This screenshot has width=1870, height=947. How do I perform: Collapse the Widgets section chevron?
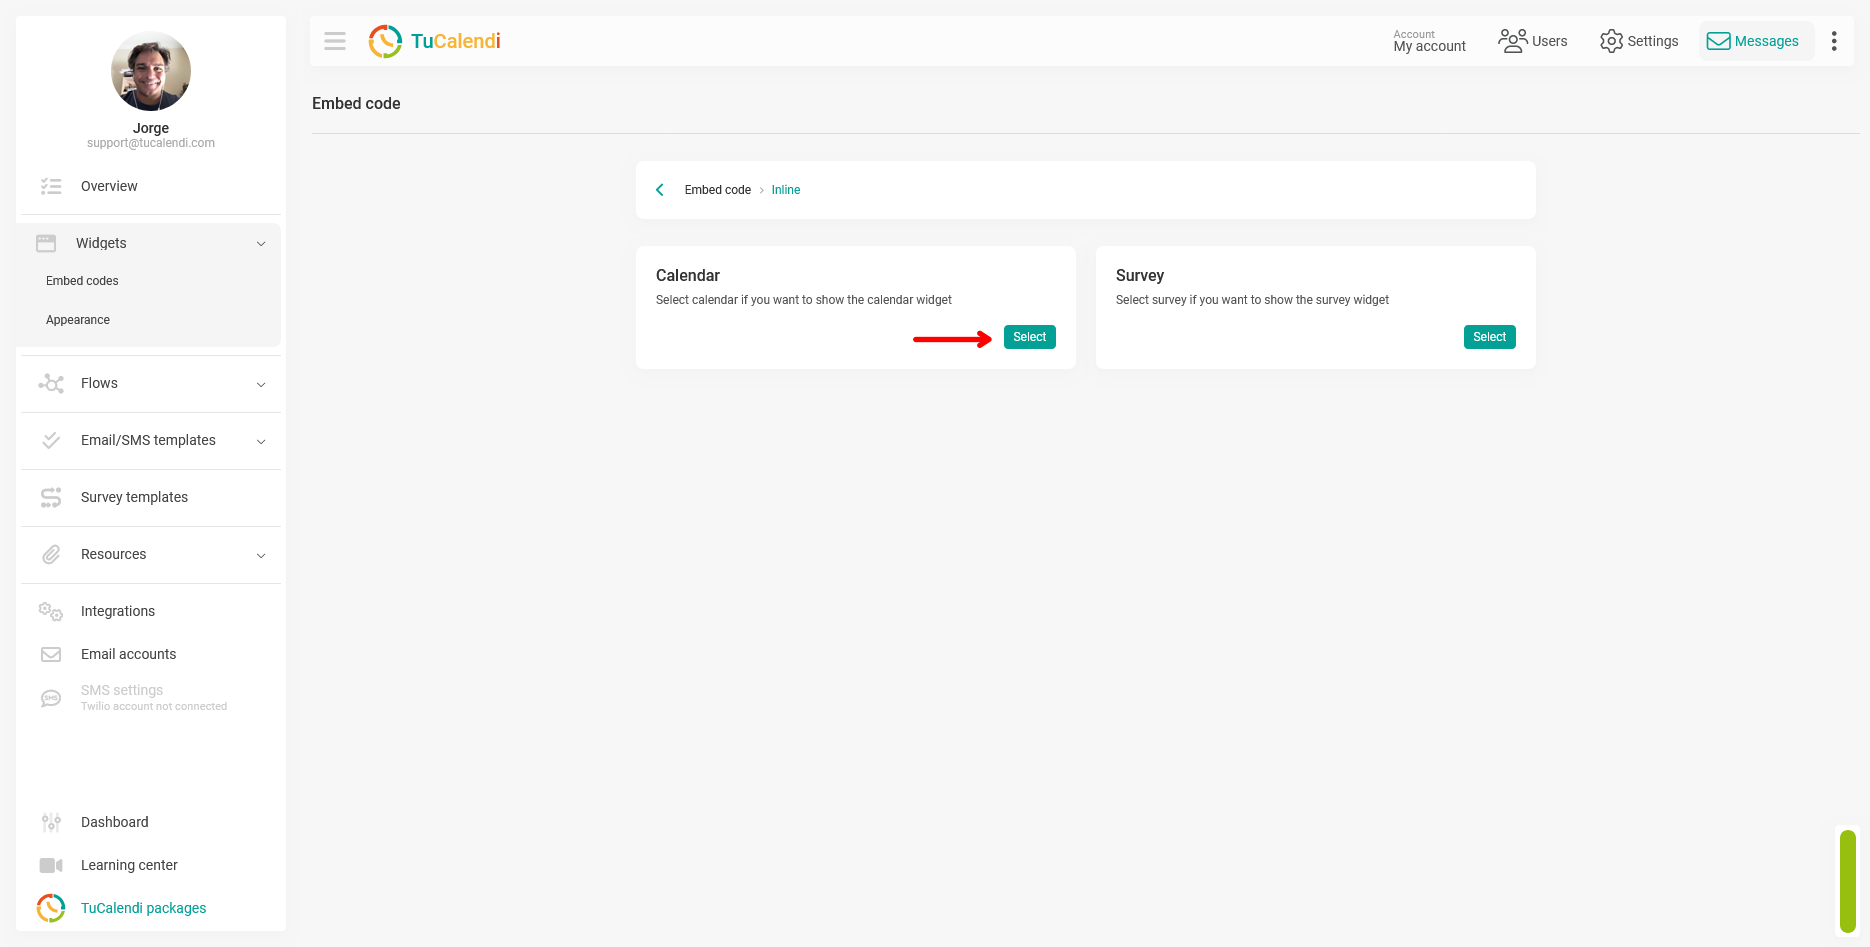click(261, 243)
